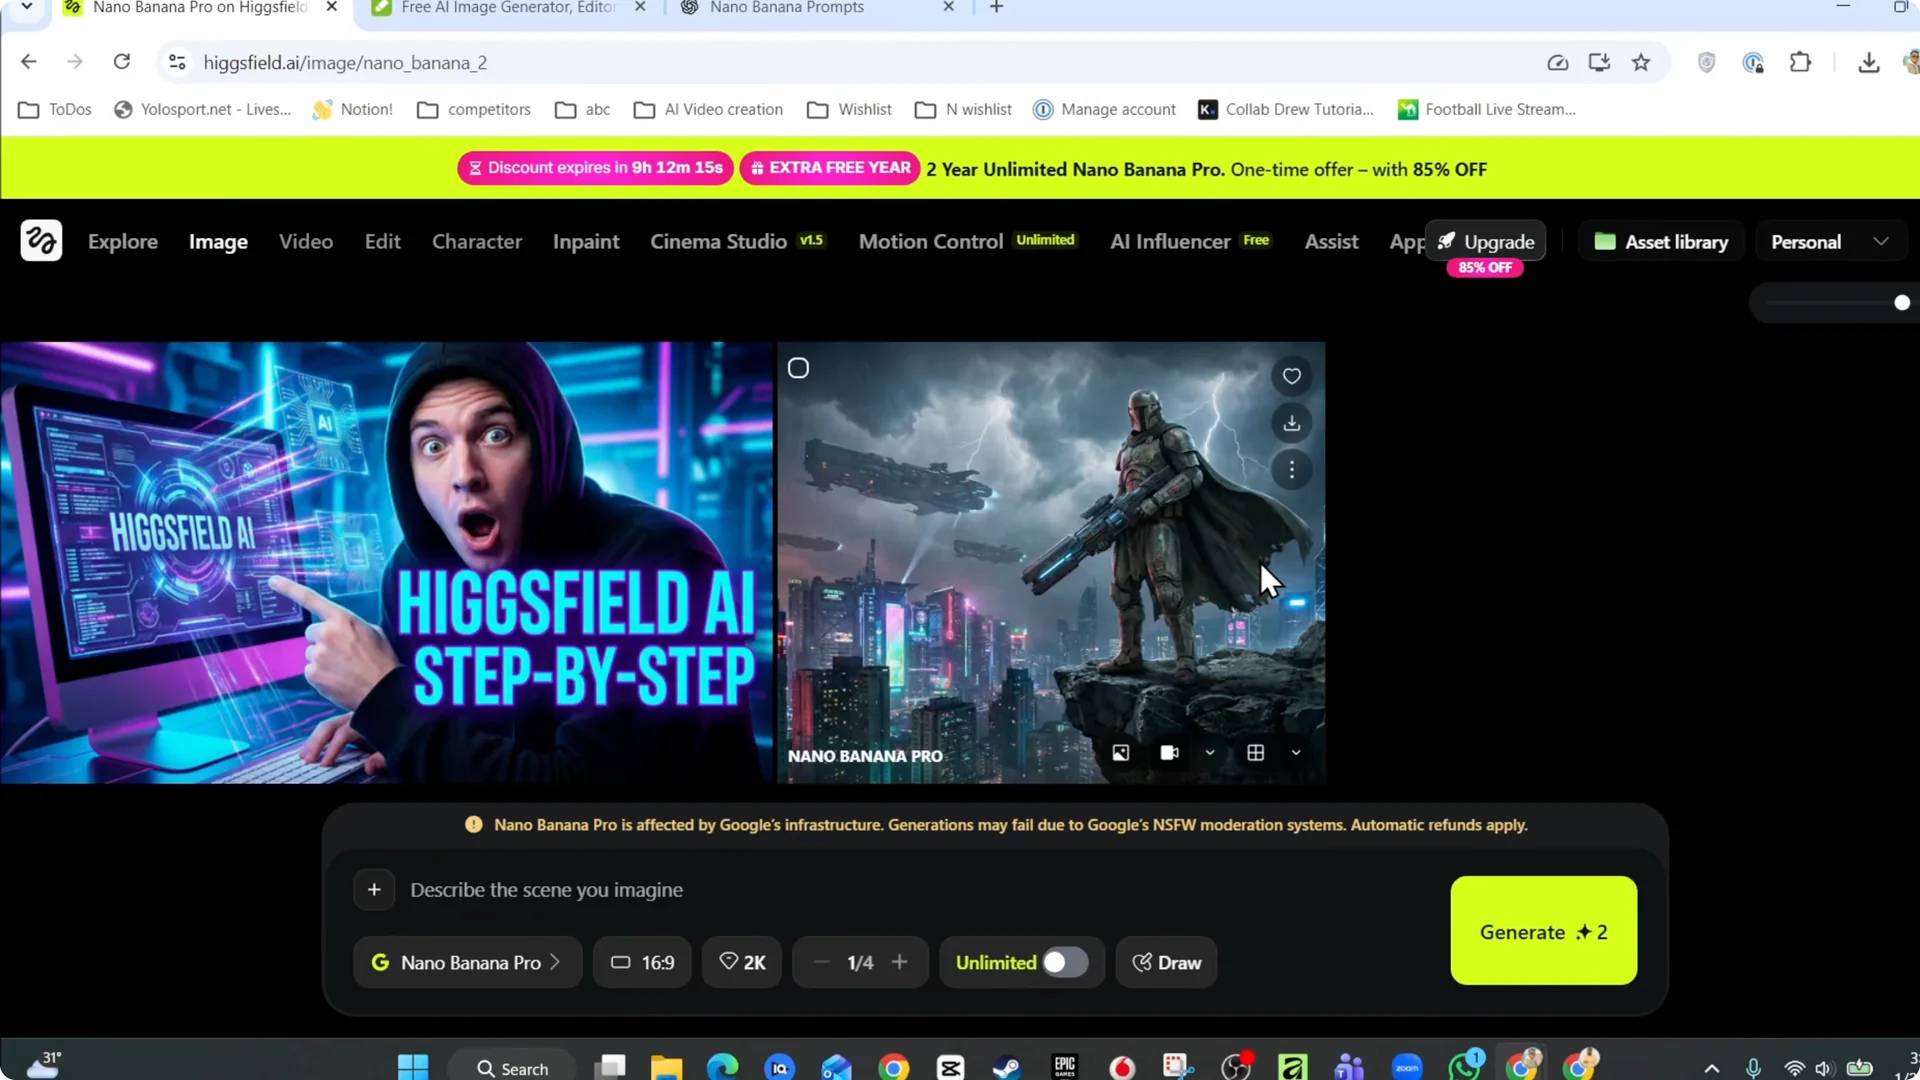Download the Nano Banana Pro image
Viewport: 1920px width, 1080px height.
point(1291,423)
